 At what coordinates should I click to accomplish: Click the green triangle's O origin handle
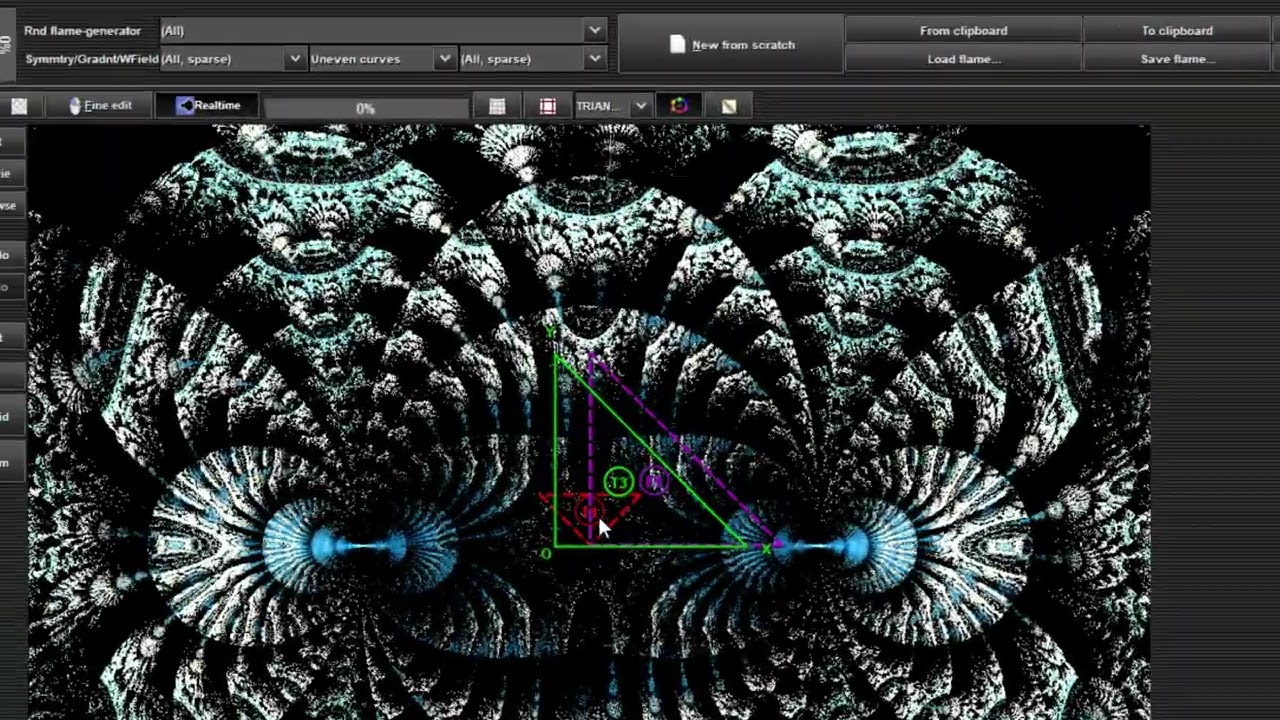point(546,553)
